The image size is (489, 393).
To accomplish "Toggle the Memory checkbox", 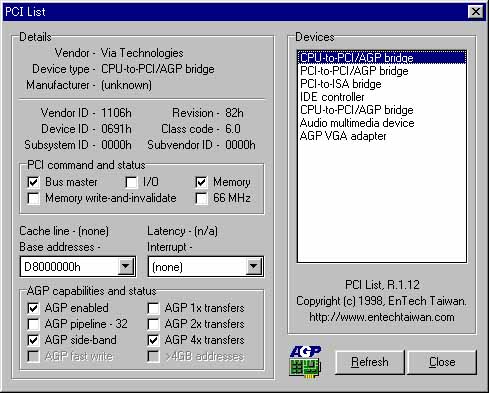I will click(201, 182).
